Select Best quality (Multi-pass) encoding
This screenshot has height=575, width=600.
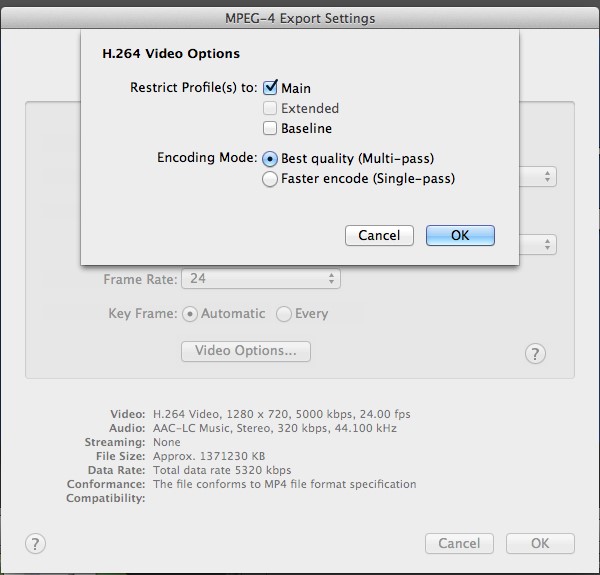click(270, 159)
